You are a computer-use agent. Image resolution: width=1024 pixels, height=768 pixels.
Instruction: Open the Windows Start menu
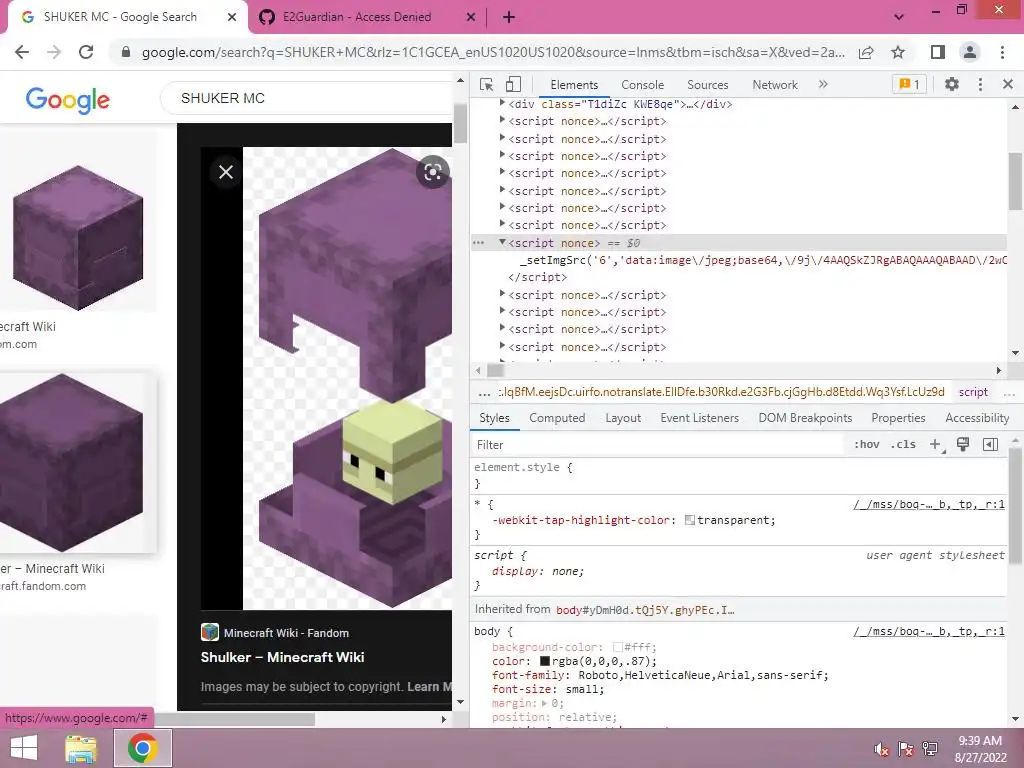[24, 748]
